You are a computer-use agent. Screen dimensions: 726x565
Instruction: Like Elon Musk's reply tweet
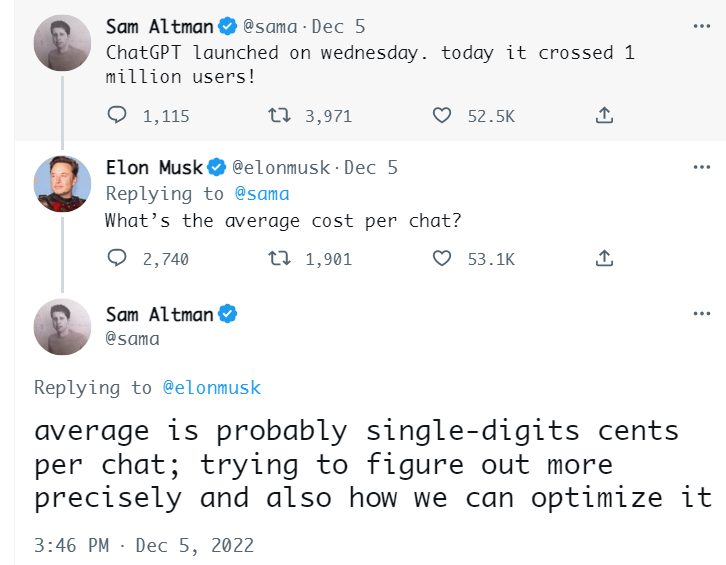[442, 259]
